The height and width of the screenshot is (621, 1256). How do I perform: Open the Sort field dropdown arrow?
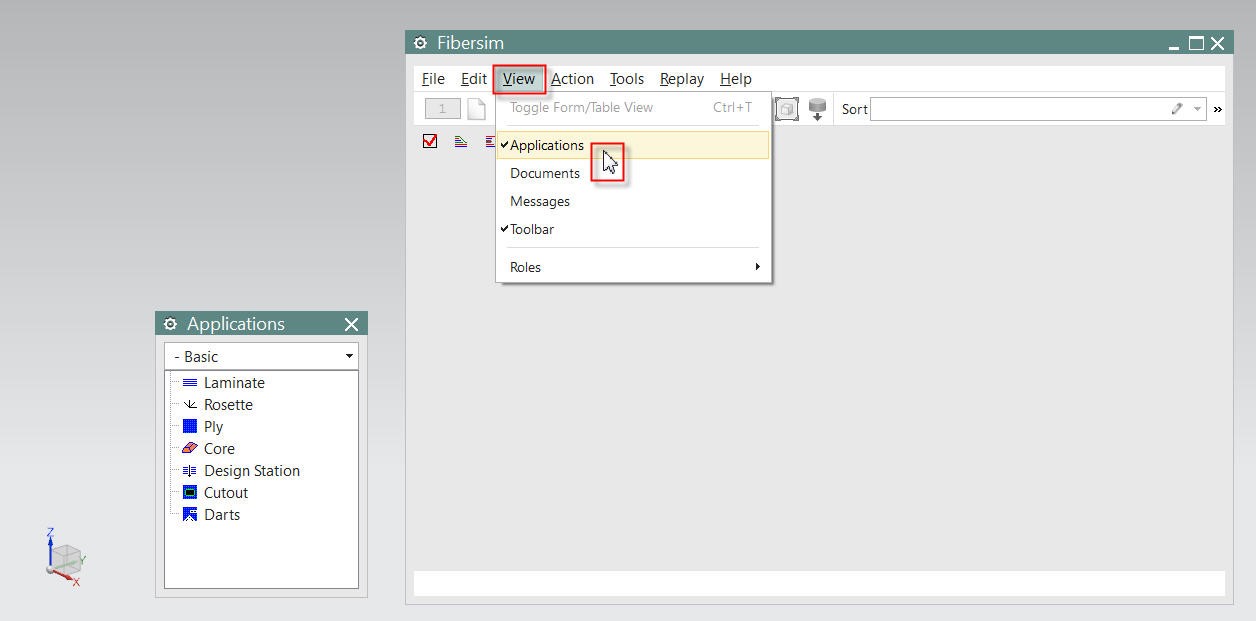pyautogui.click(x=1196, y=108)
